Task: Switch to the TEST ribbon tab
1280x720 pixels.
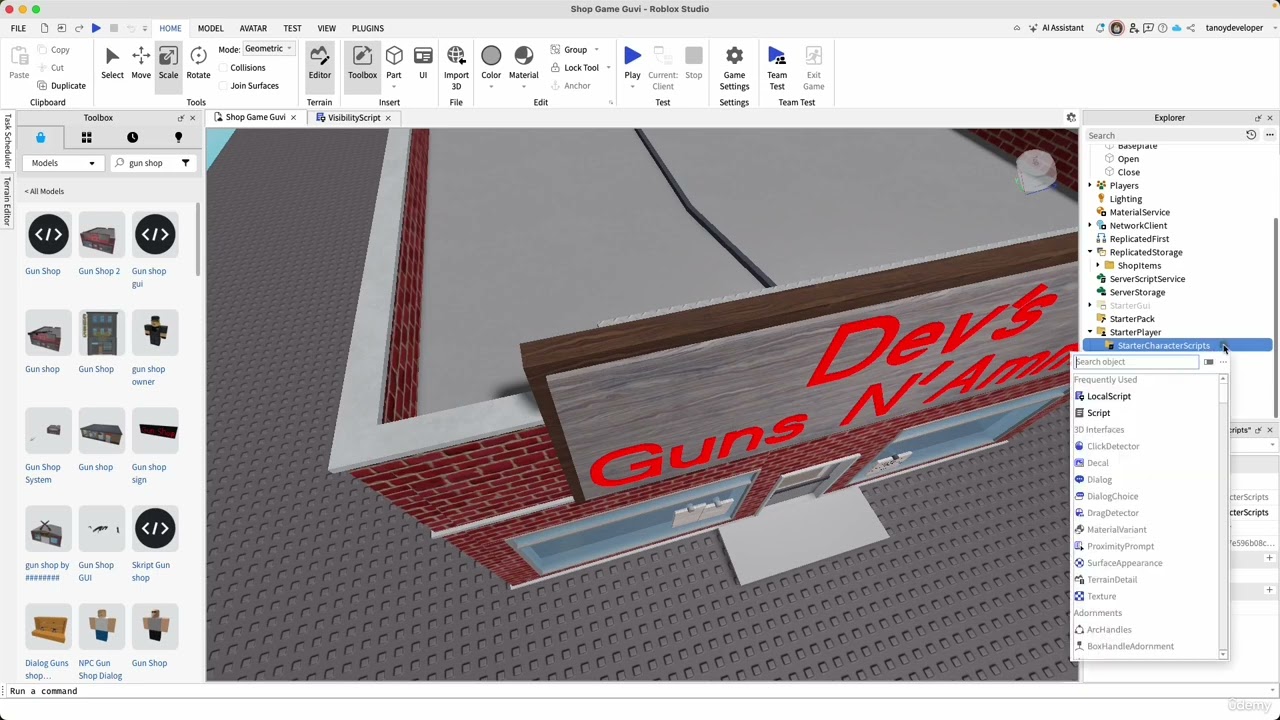Action: [x=292, y=28]
